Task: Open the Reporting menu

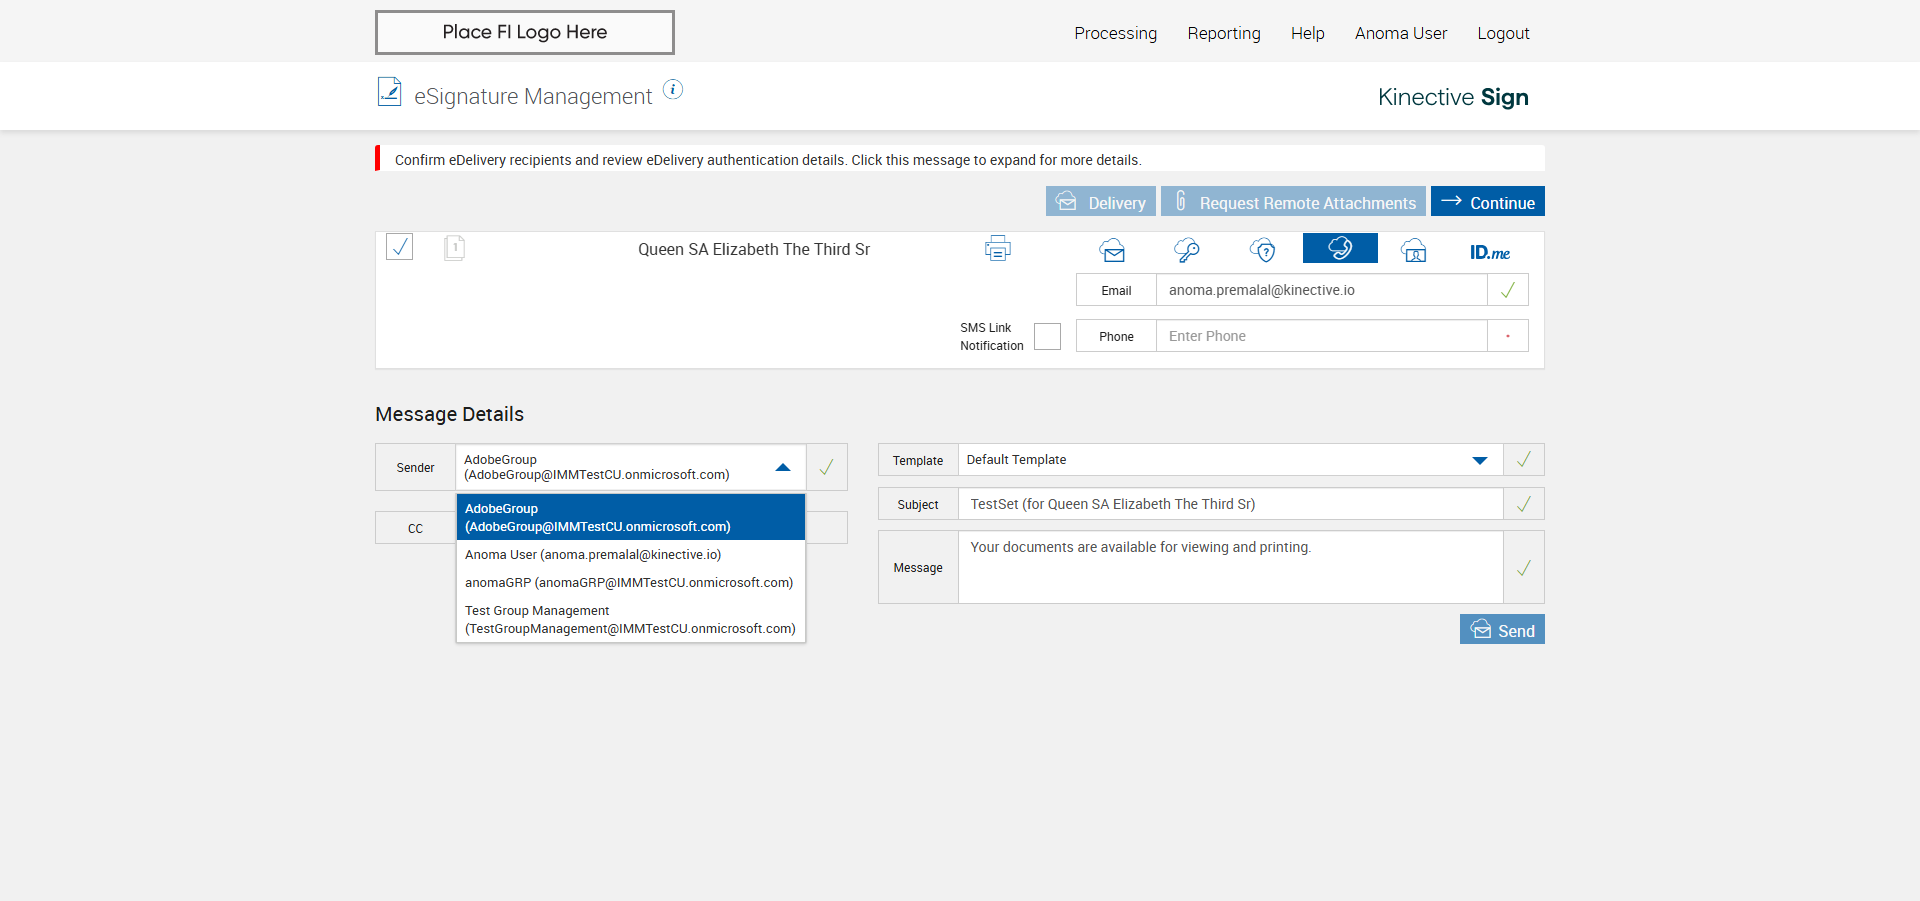Action: click(x=1224, y=33)
